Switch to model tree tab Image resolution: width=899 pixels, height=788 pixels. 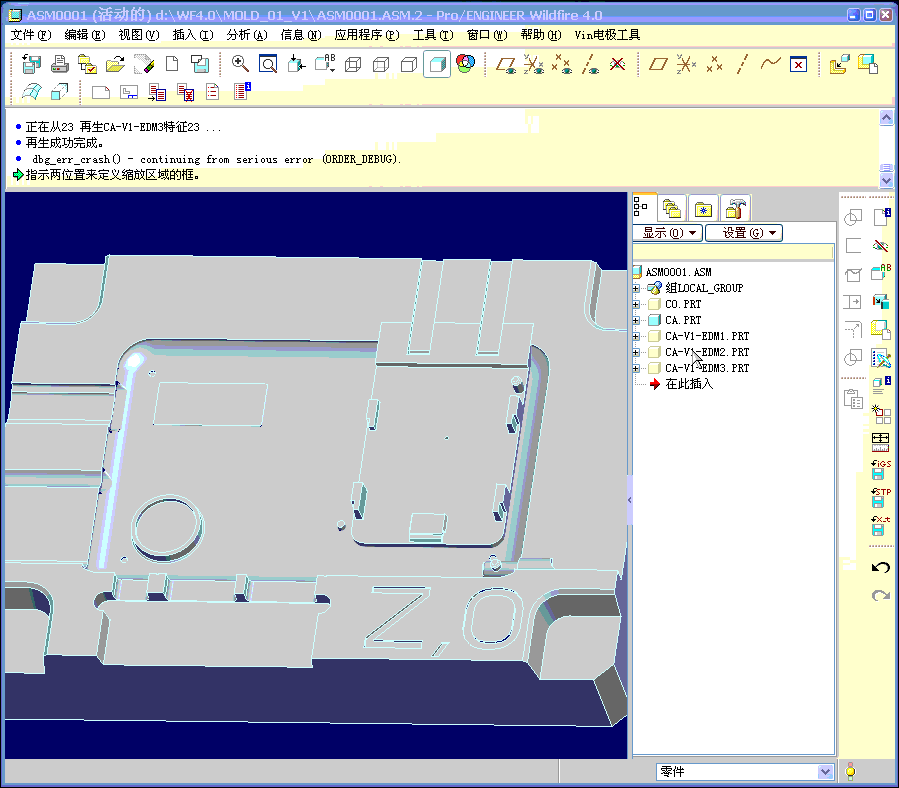click(642, 208)
